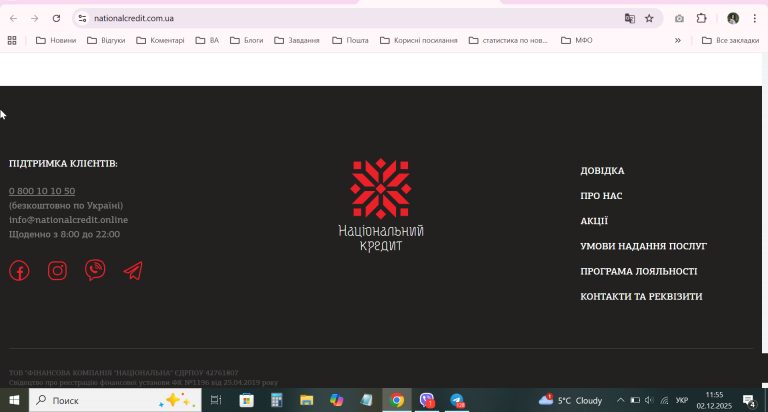Open the Extensions puzzle icon
The image size is (768, 412).
pyautogui.click(x=701, y=18)
